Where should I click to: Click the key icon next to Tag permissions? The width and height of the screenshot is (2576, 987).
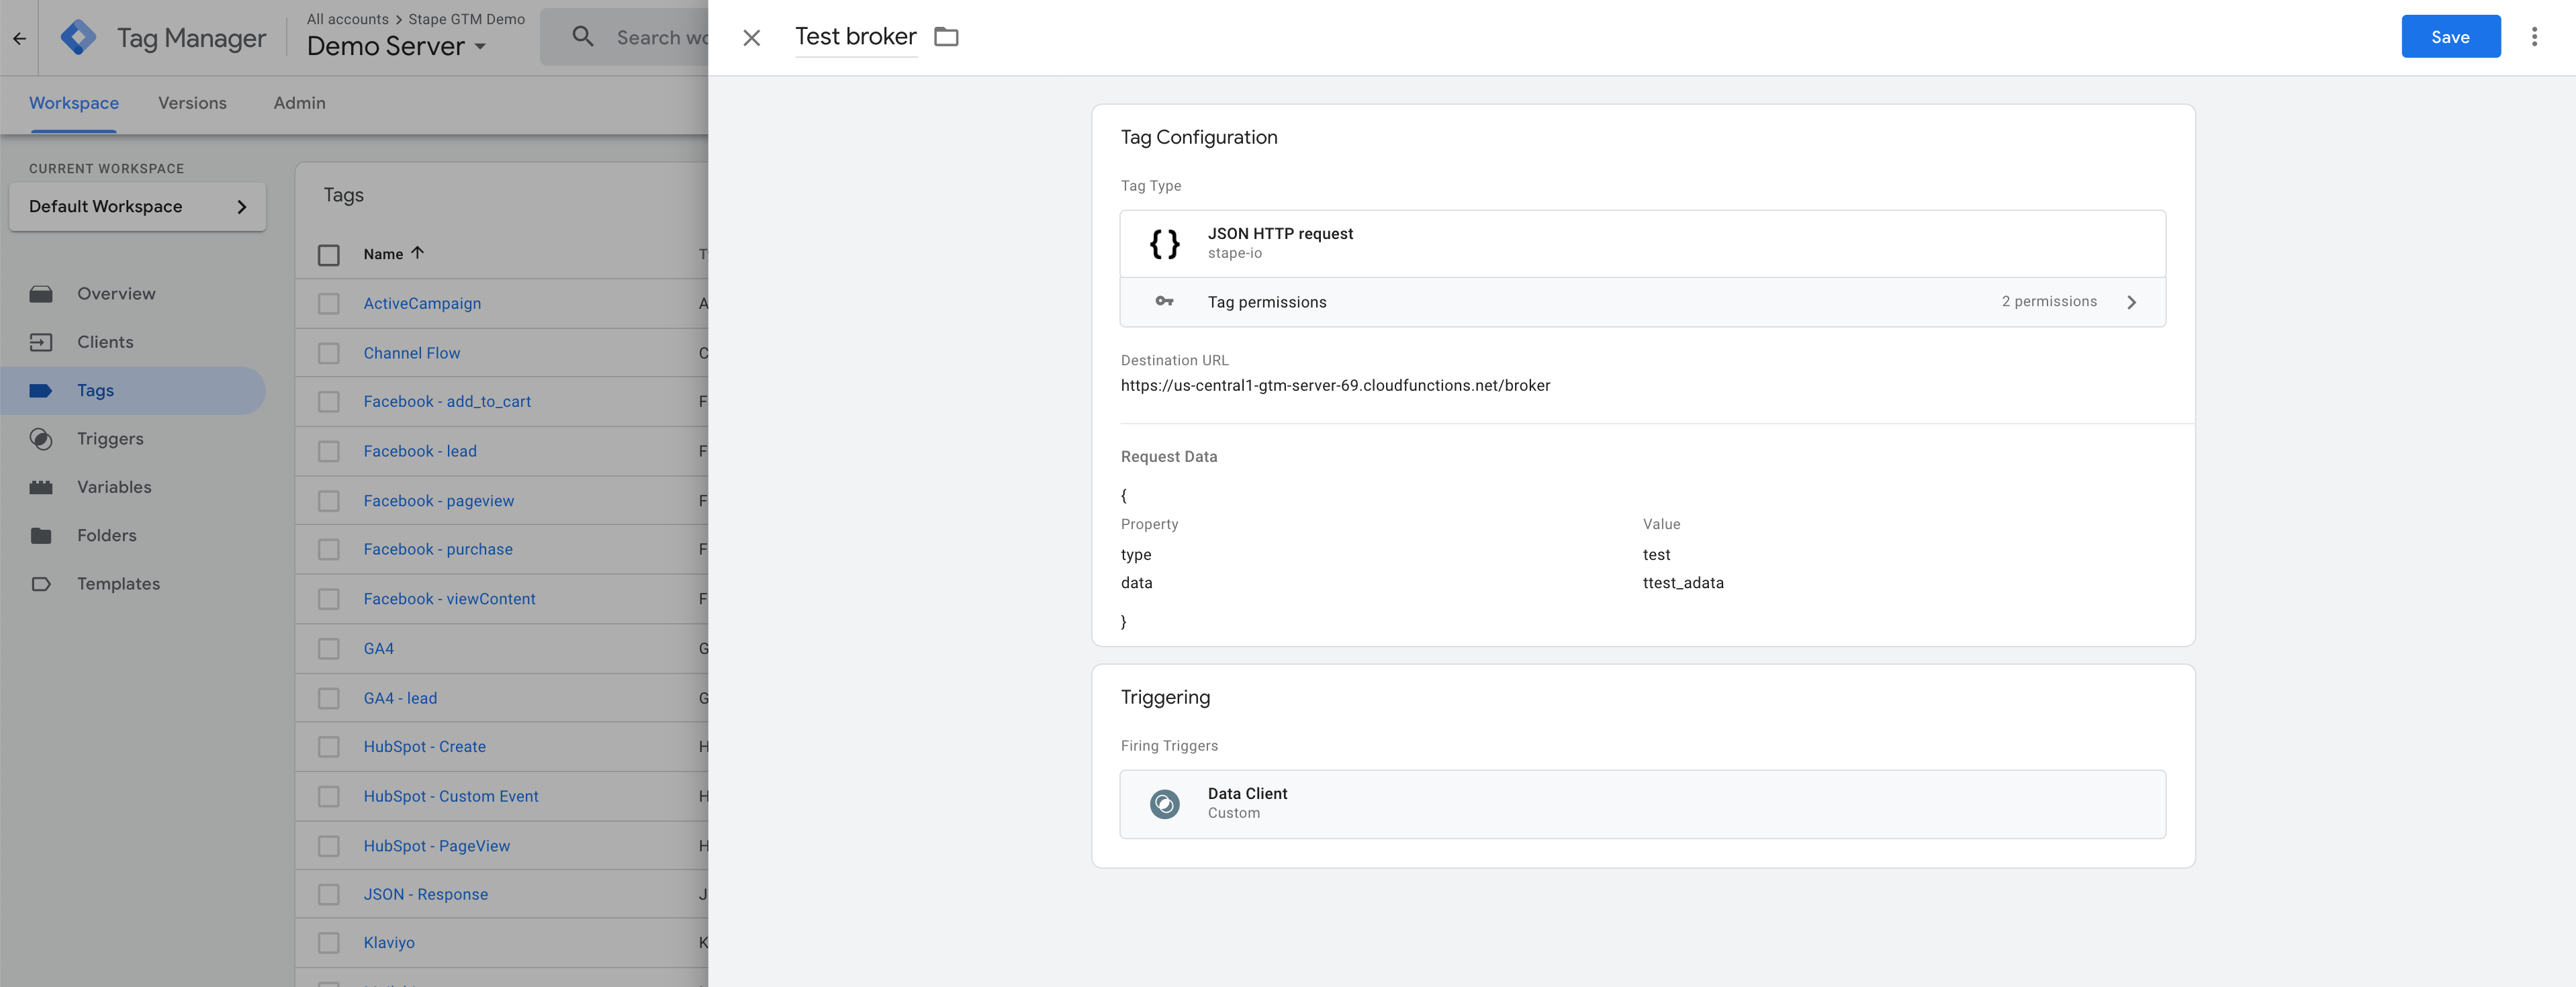tap(1163, 302)
